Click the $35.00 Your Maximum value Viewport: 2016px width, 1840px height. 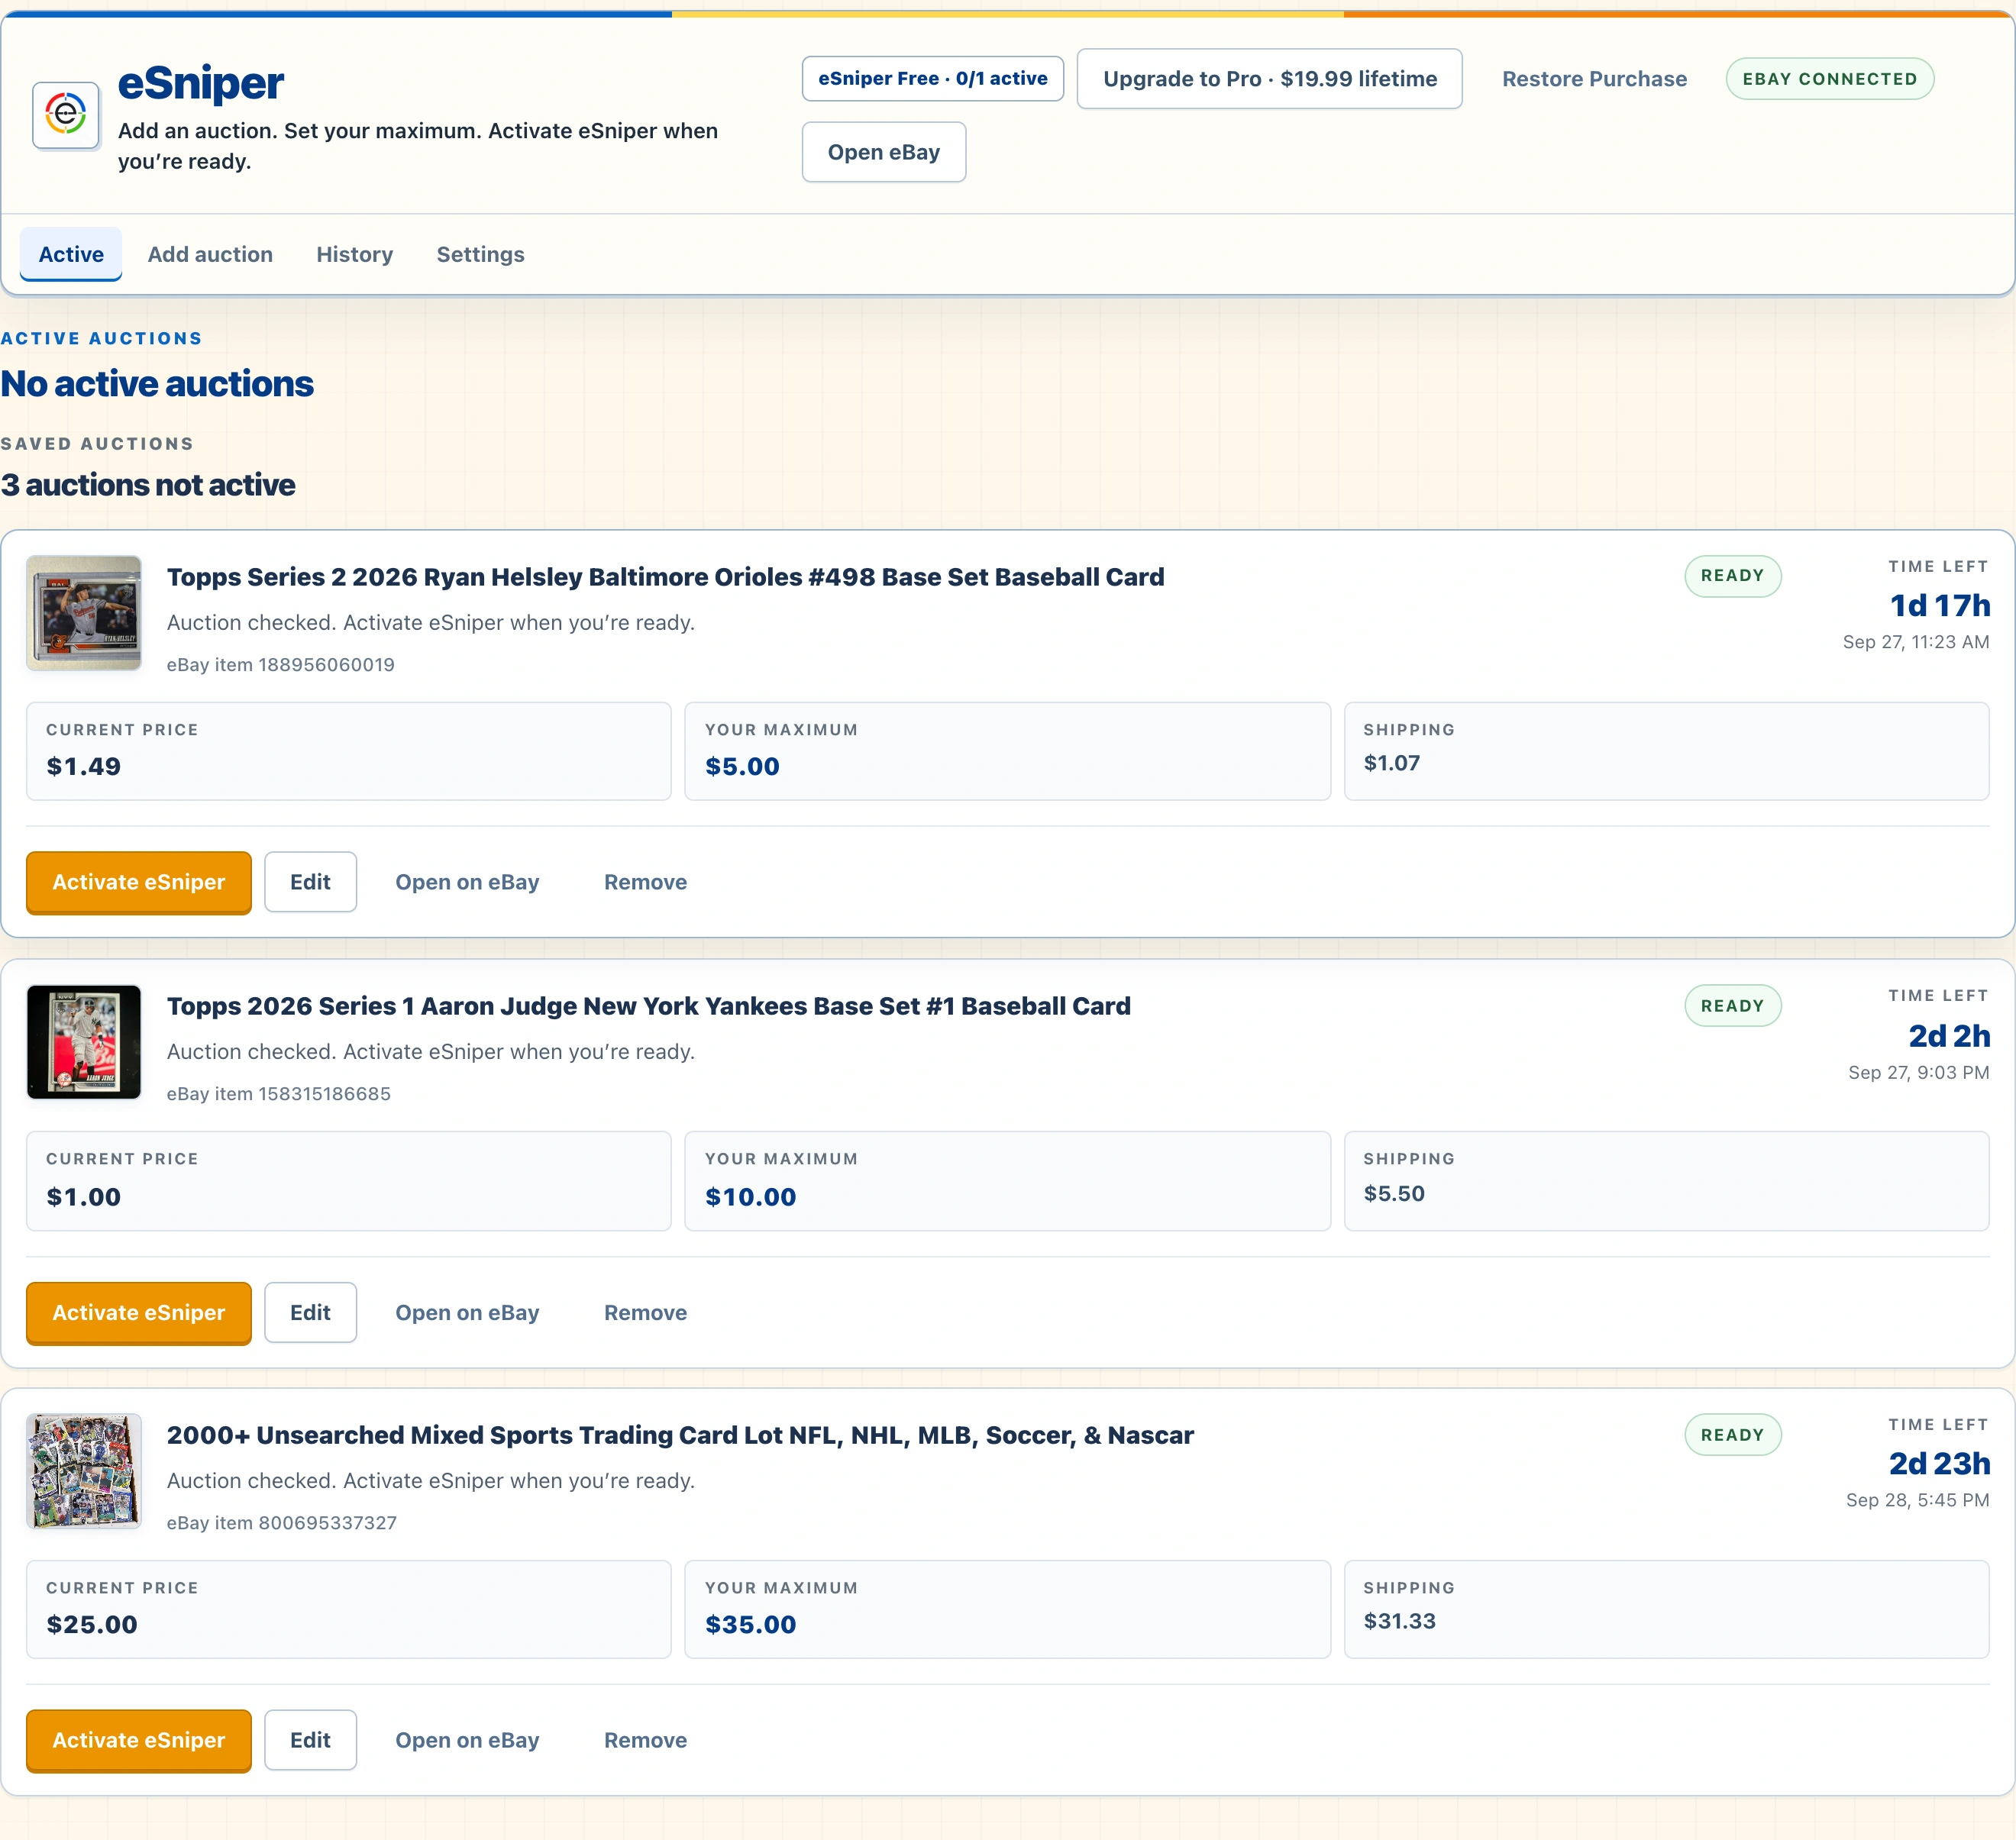(751, 1625)
